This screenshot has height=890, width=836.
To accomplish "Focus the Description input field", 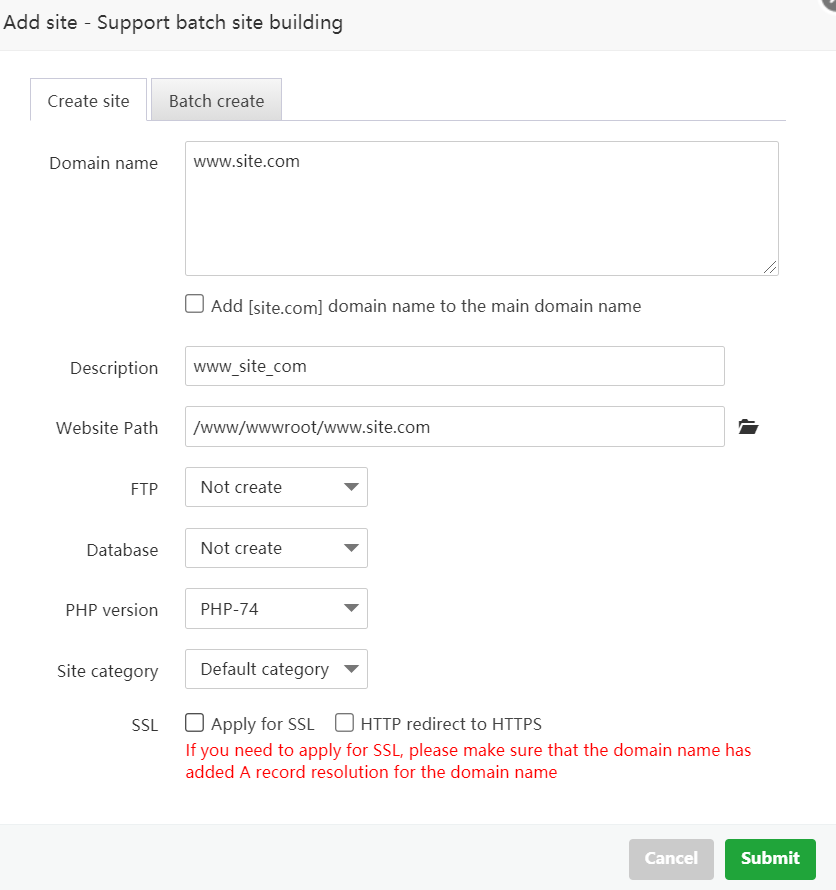I will (x=454, y=366).
